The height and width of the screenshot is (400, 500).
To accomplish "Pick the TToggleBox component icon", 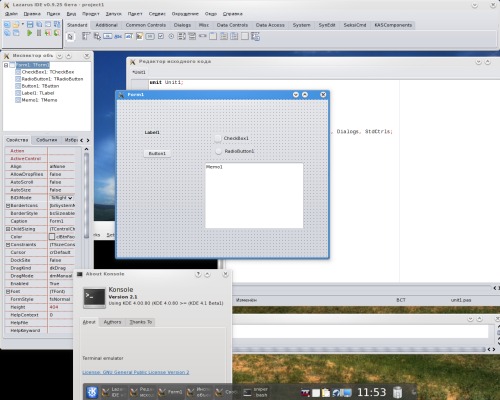I will 150,36.
